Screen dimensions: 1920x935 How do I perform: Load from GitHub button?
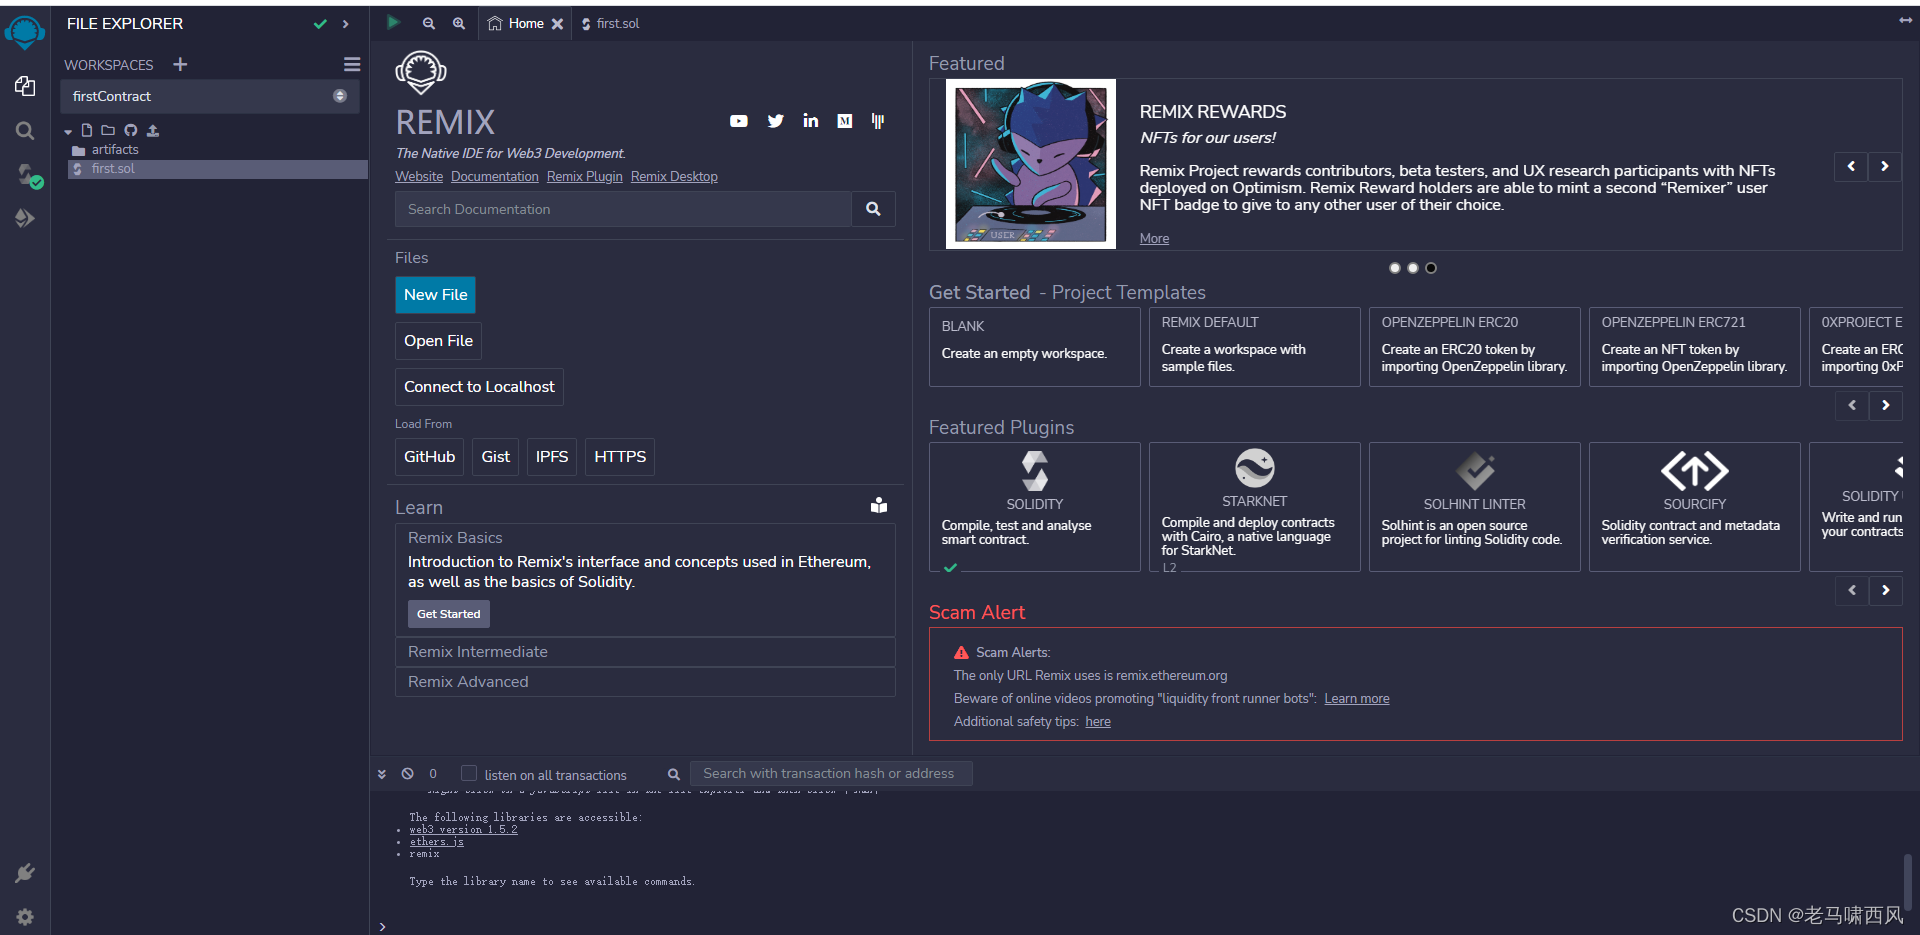point(429,457)
